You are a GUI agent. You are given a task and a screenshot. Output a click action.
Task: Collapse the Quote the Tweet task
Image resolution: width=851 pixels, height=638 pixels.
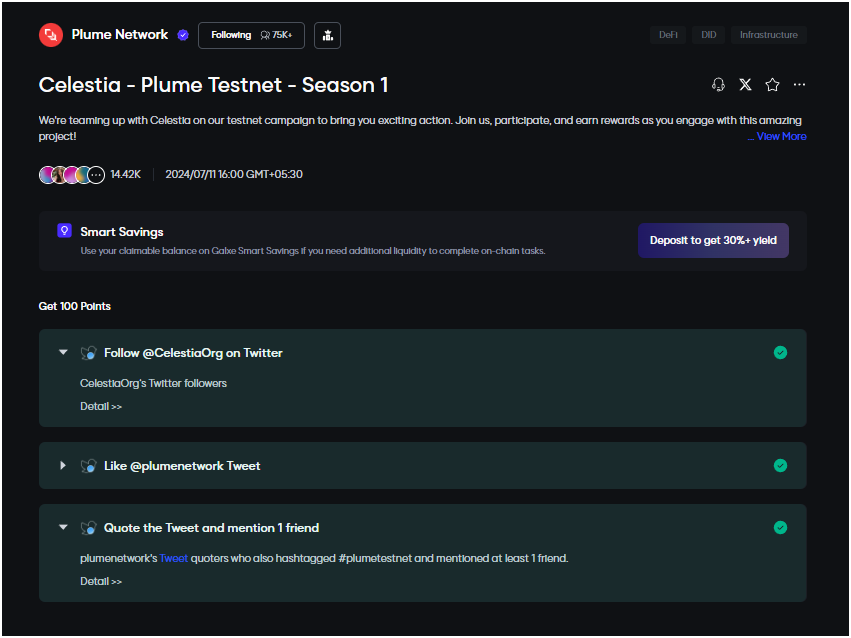click(63, 527)
